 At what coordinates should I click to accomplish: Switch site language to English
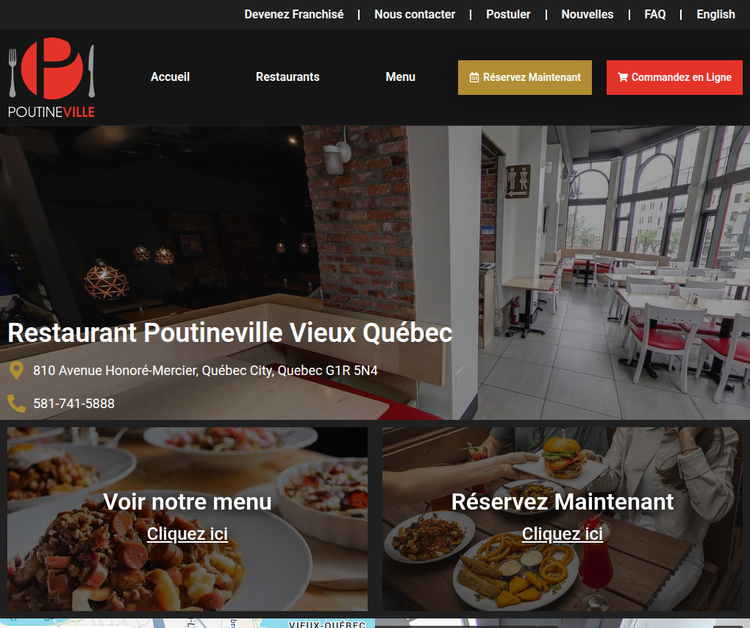coord(716,14)
